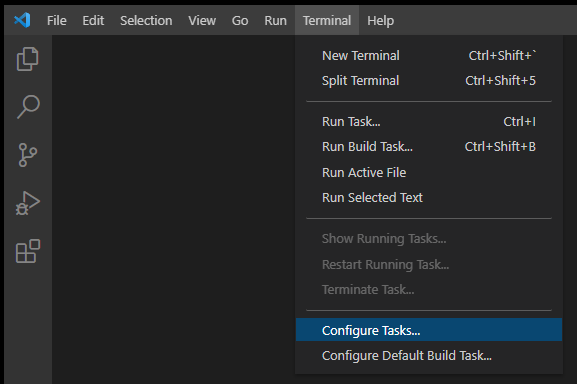Open the Extensions view icon

tap(28, 251)
